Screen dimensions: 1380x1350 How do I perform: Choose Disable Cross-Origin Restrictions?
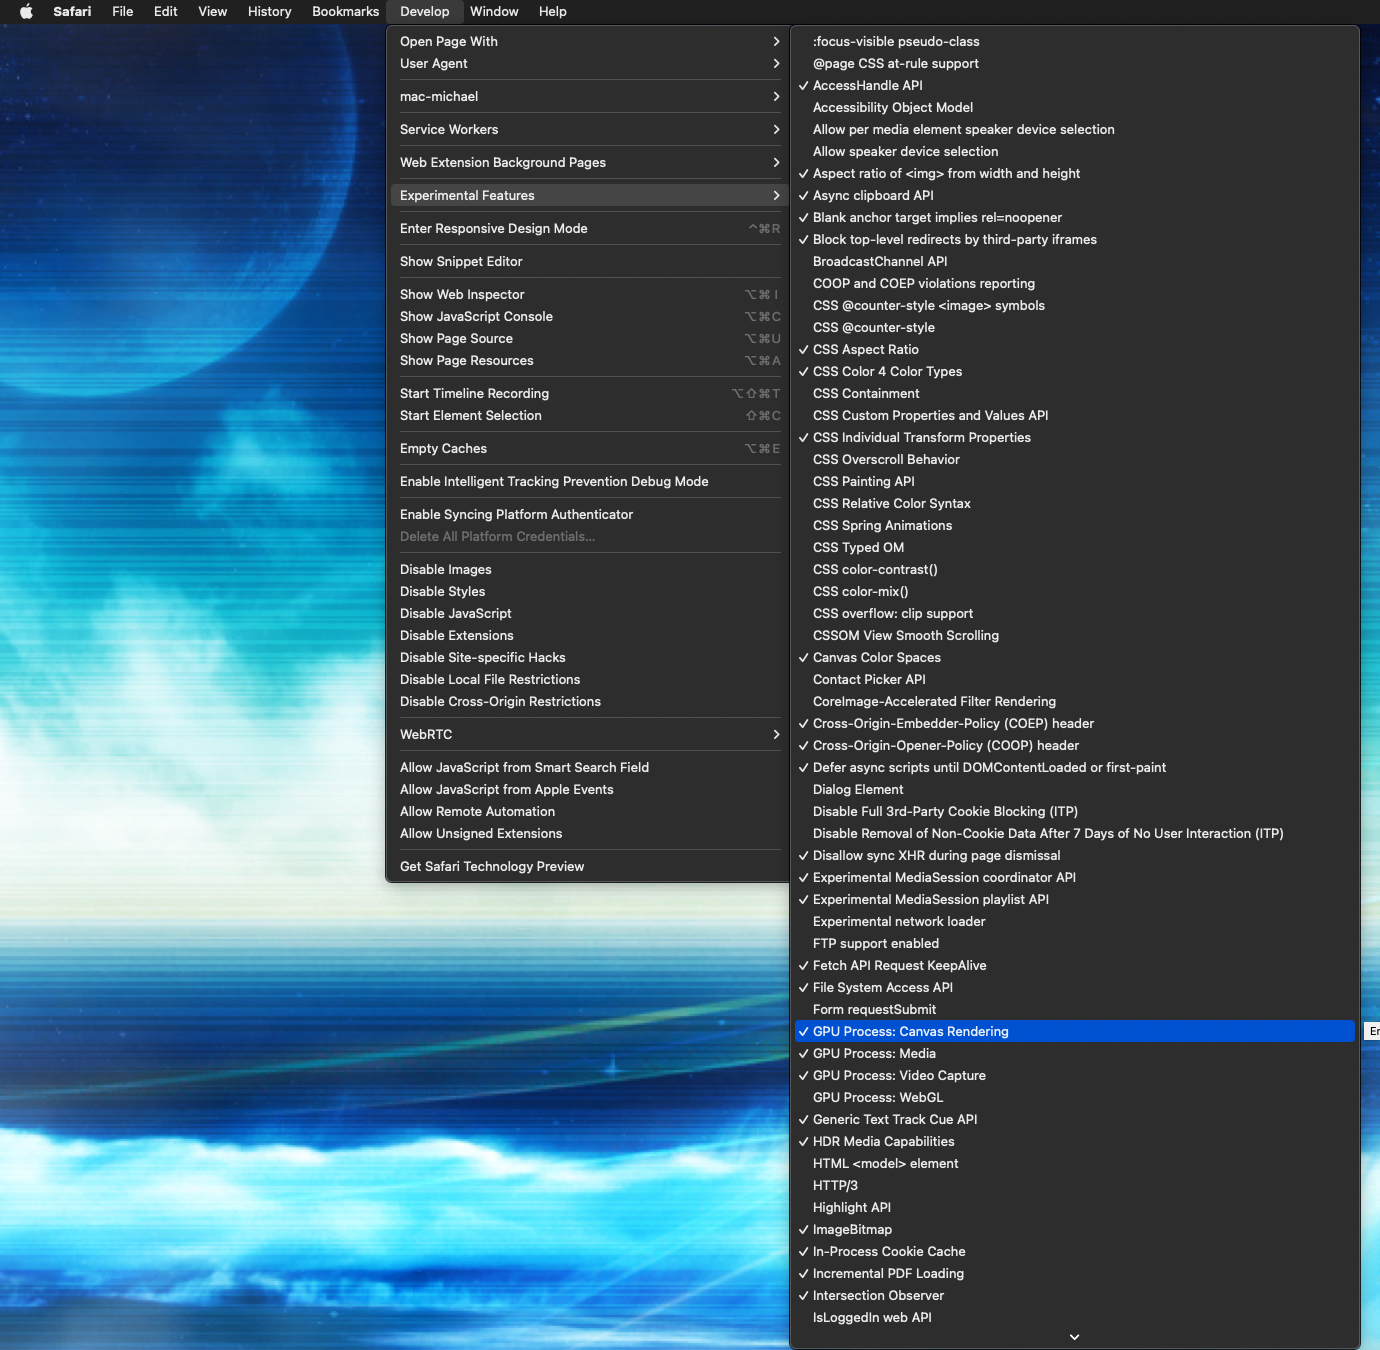pyautogui.click(x=588, y=701)
